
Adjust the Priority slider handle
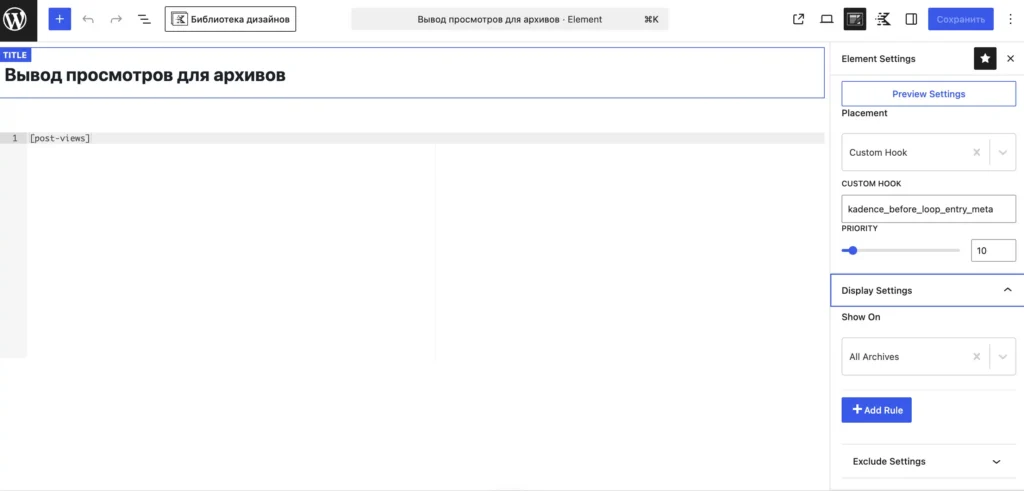852,250
